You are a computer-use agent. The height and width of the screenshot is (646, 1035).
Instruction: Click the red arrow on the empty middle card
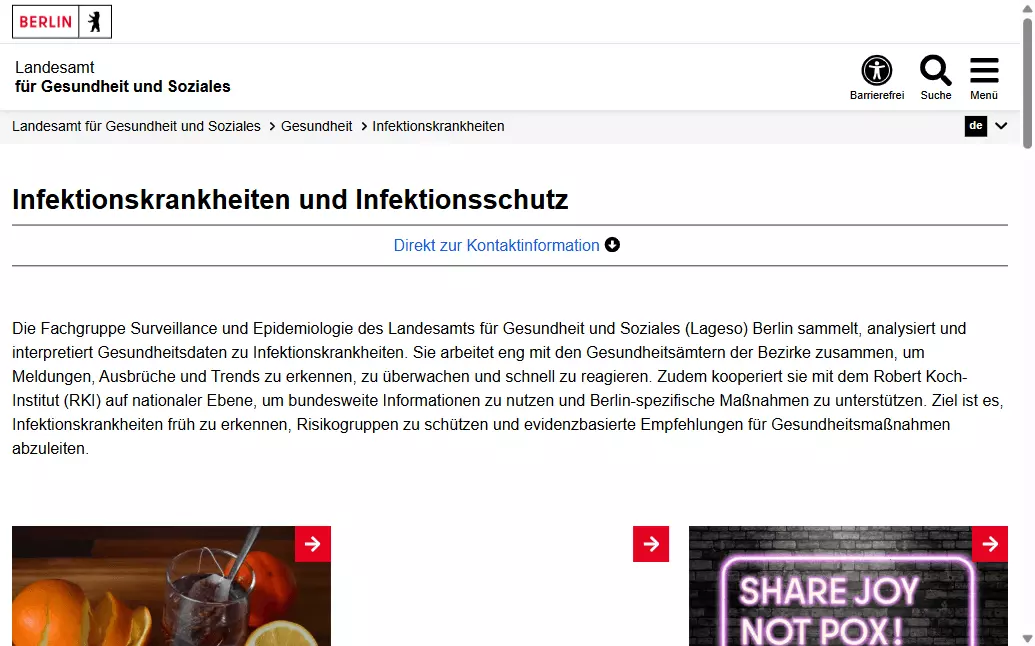point(651,544)
